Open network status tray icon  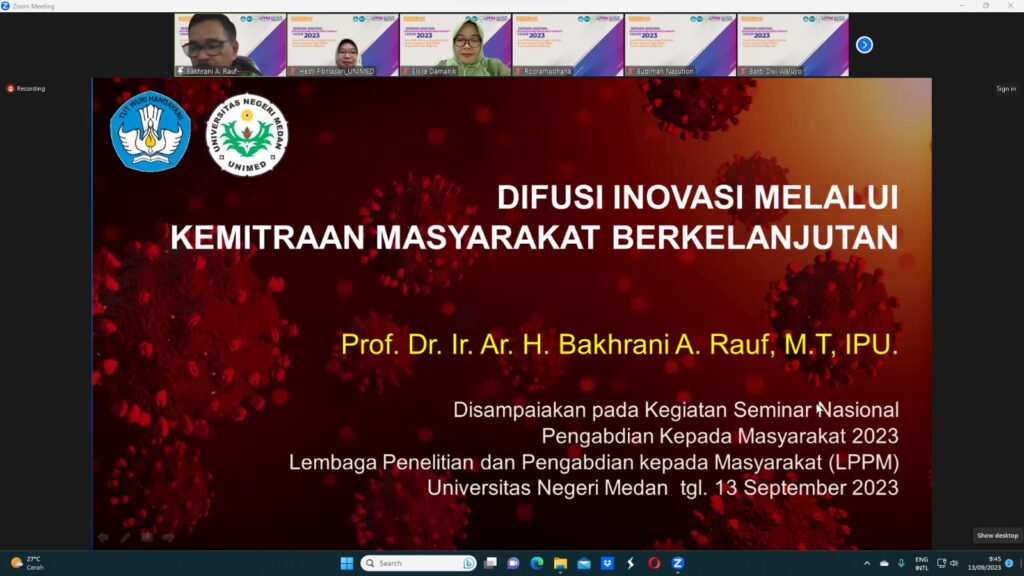click(941, 563)
